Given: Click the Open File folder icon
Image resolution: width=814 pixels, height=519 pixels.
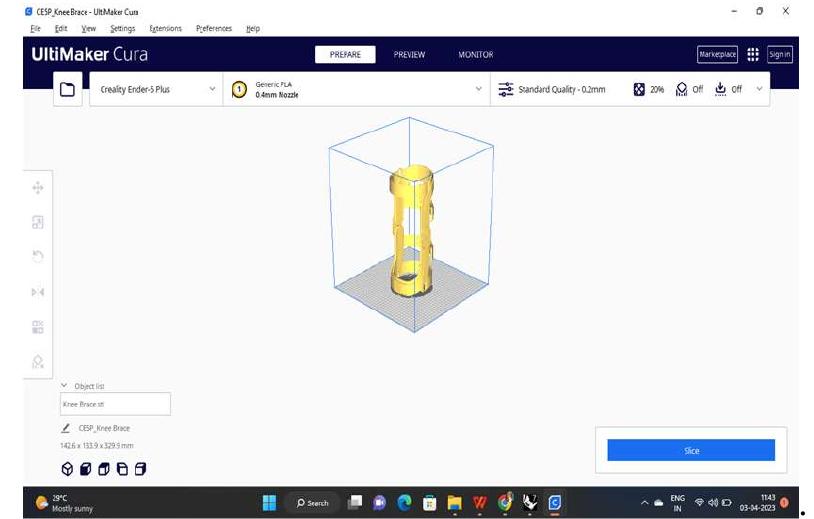Looking at the screenshot, I should pos(67,89).
